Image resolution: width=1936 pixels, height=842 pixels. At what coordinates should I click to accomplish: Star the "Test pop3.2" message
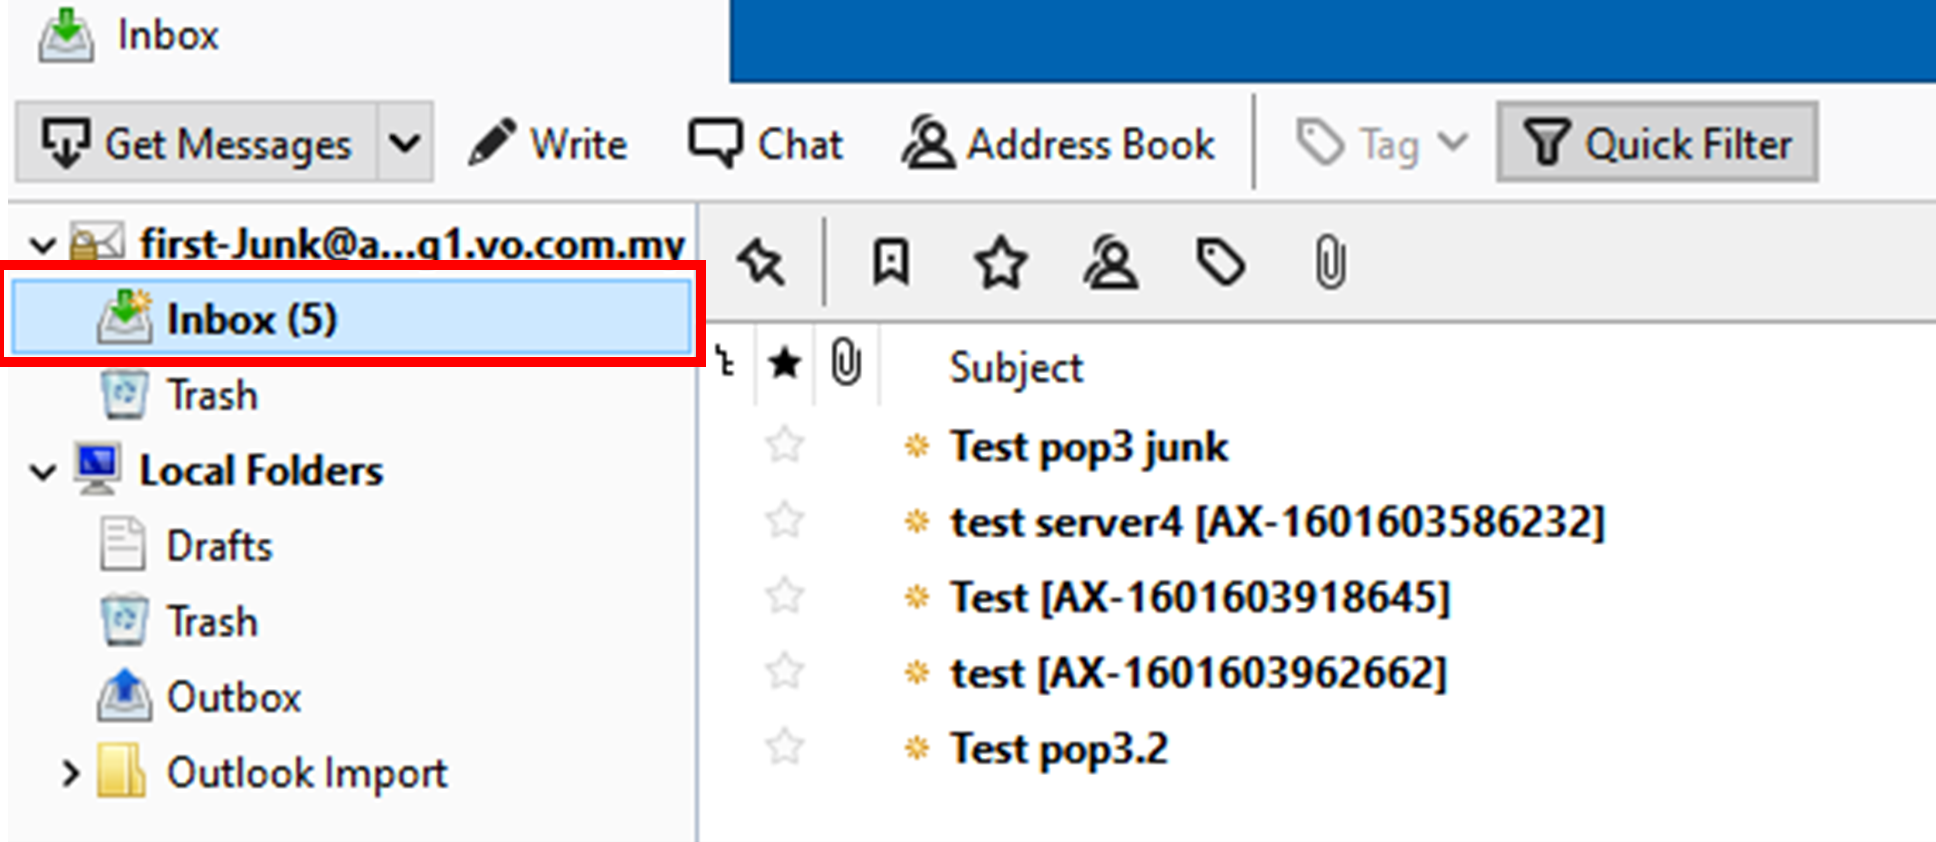[x=784, y=747]
